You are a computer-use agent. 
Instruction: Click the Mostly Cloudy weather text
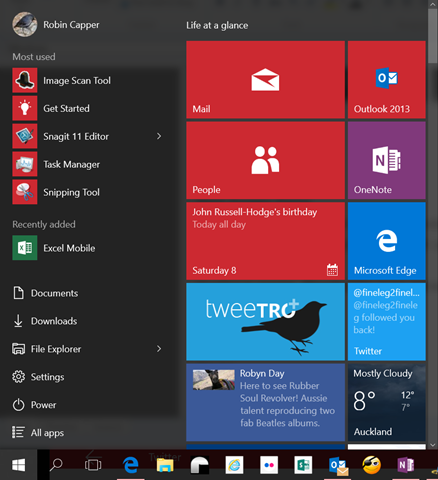click(383, 373)
